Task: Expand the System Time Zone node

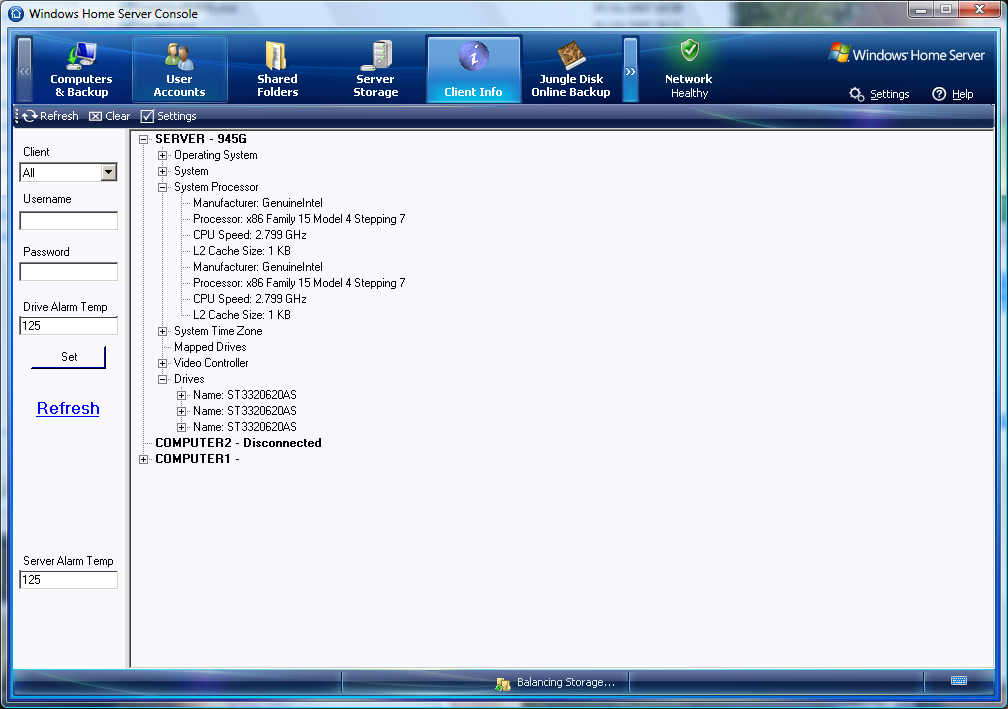Action: point(163,331)
